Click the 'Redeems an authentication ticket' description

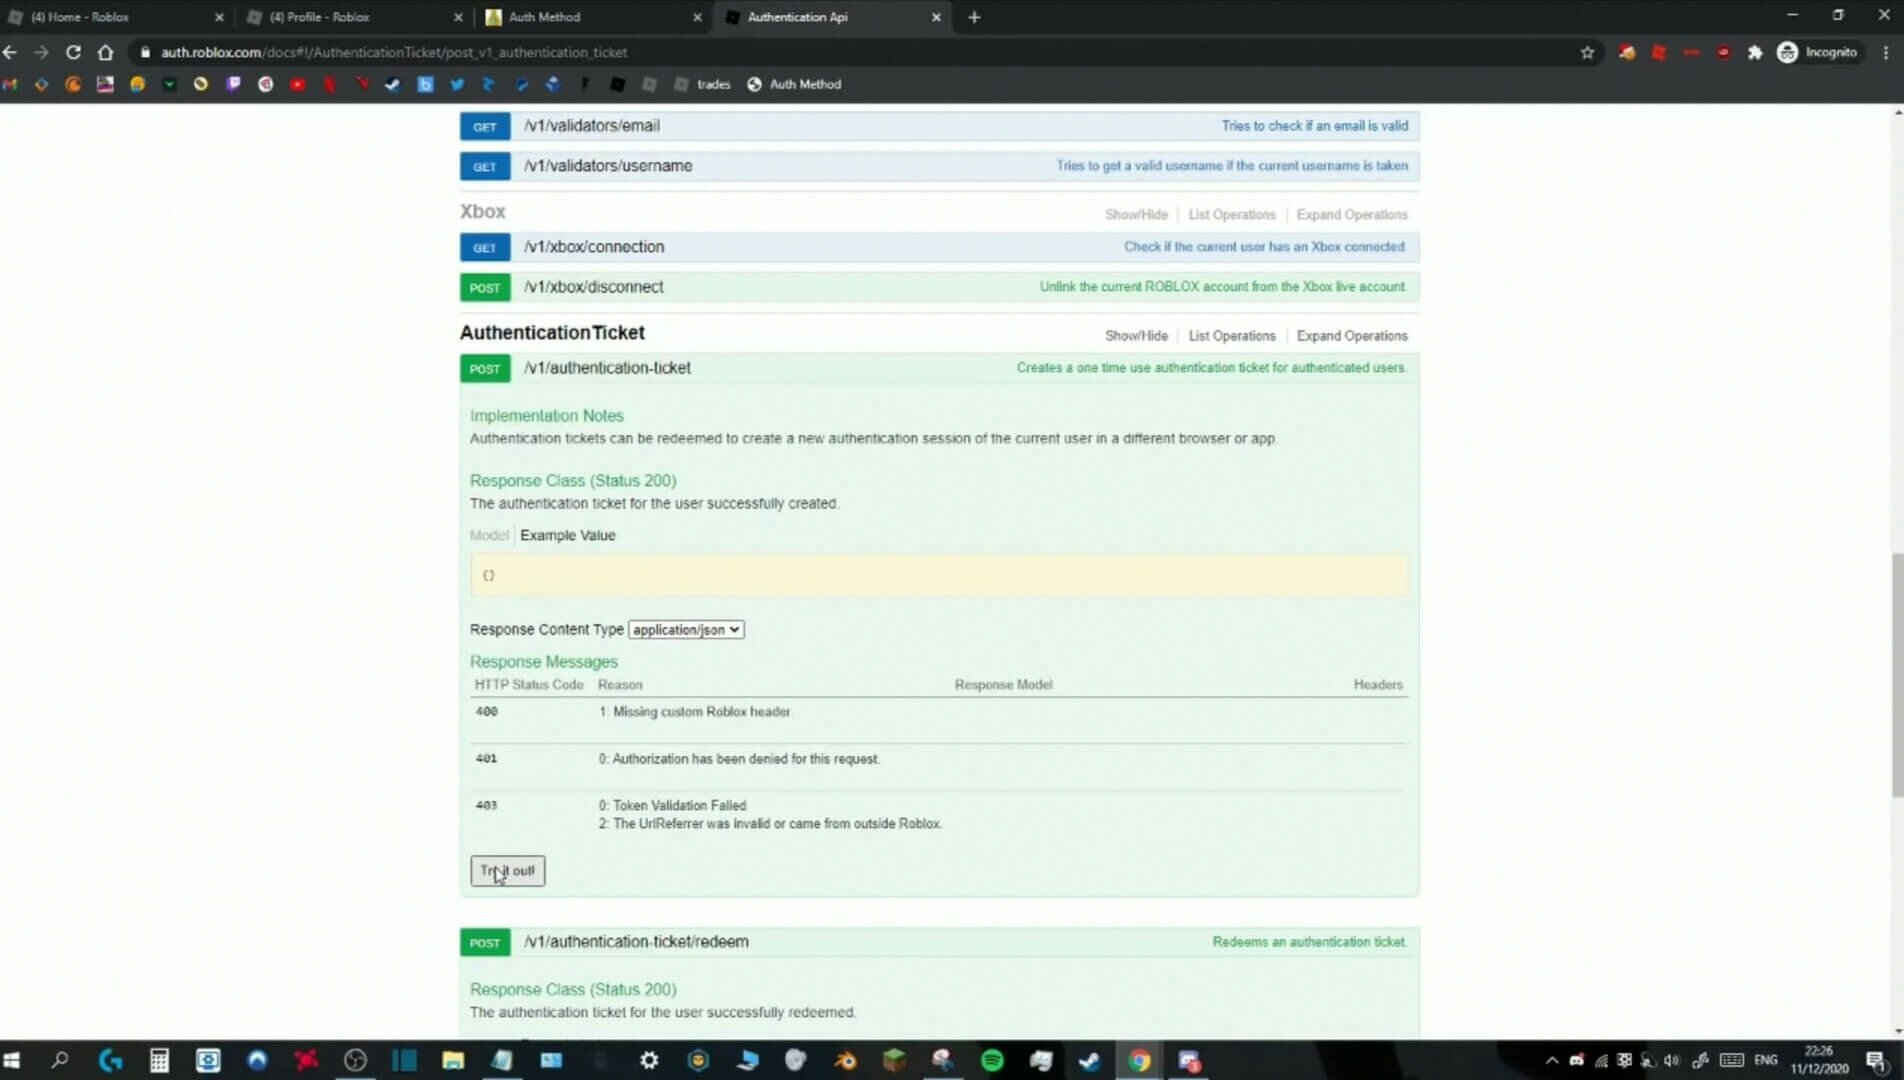point(1309,942)
